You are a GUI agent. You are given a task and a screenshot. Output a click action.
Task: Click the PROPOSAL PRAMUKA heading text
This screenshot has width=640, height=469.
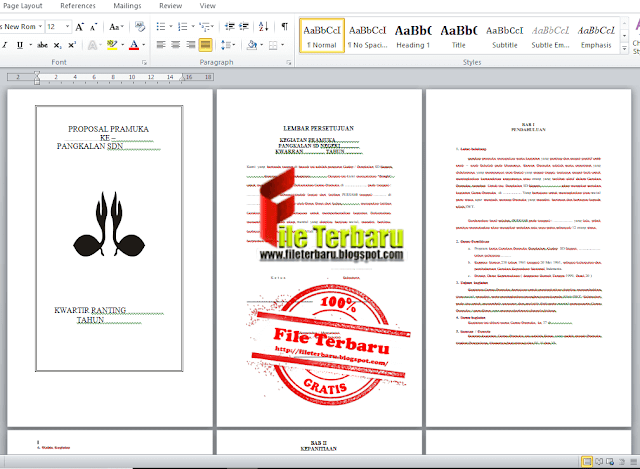pyautogui.click(x=108, y=129)
